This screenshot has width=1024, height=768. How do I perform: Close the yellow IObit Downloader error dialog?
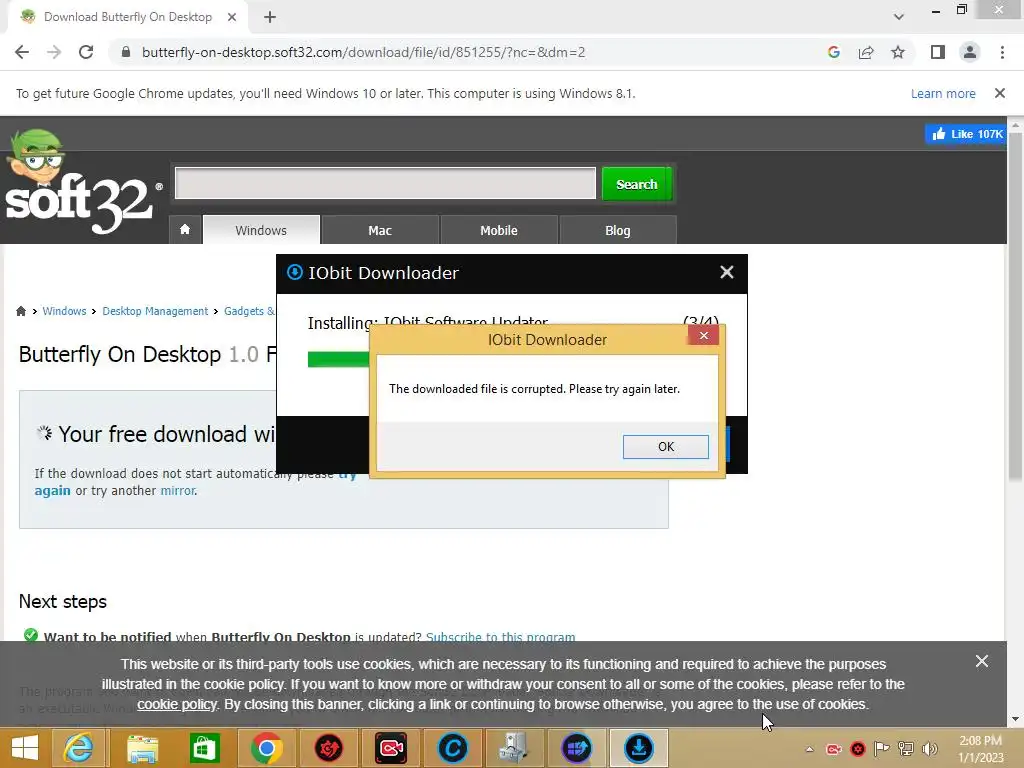[x=703, y=336]
